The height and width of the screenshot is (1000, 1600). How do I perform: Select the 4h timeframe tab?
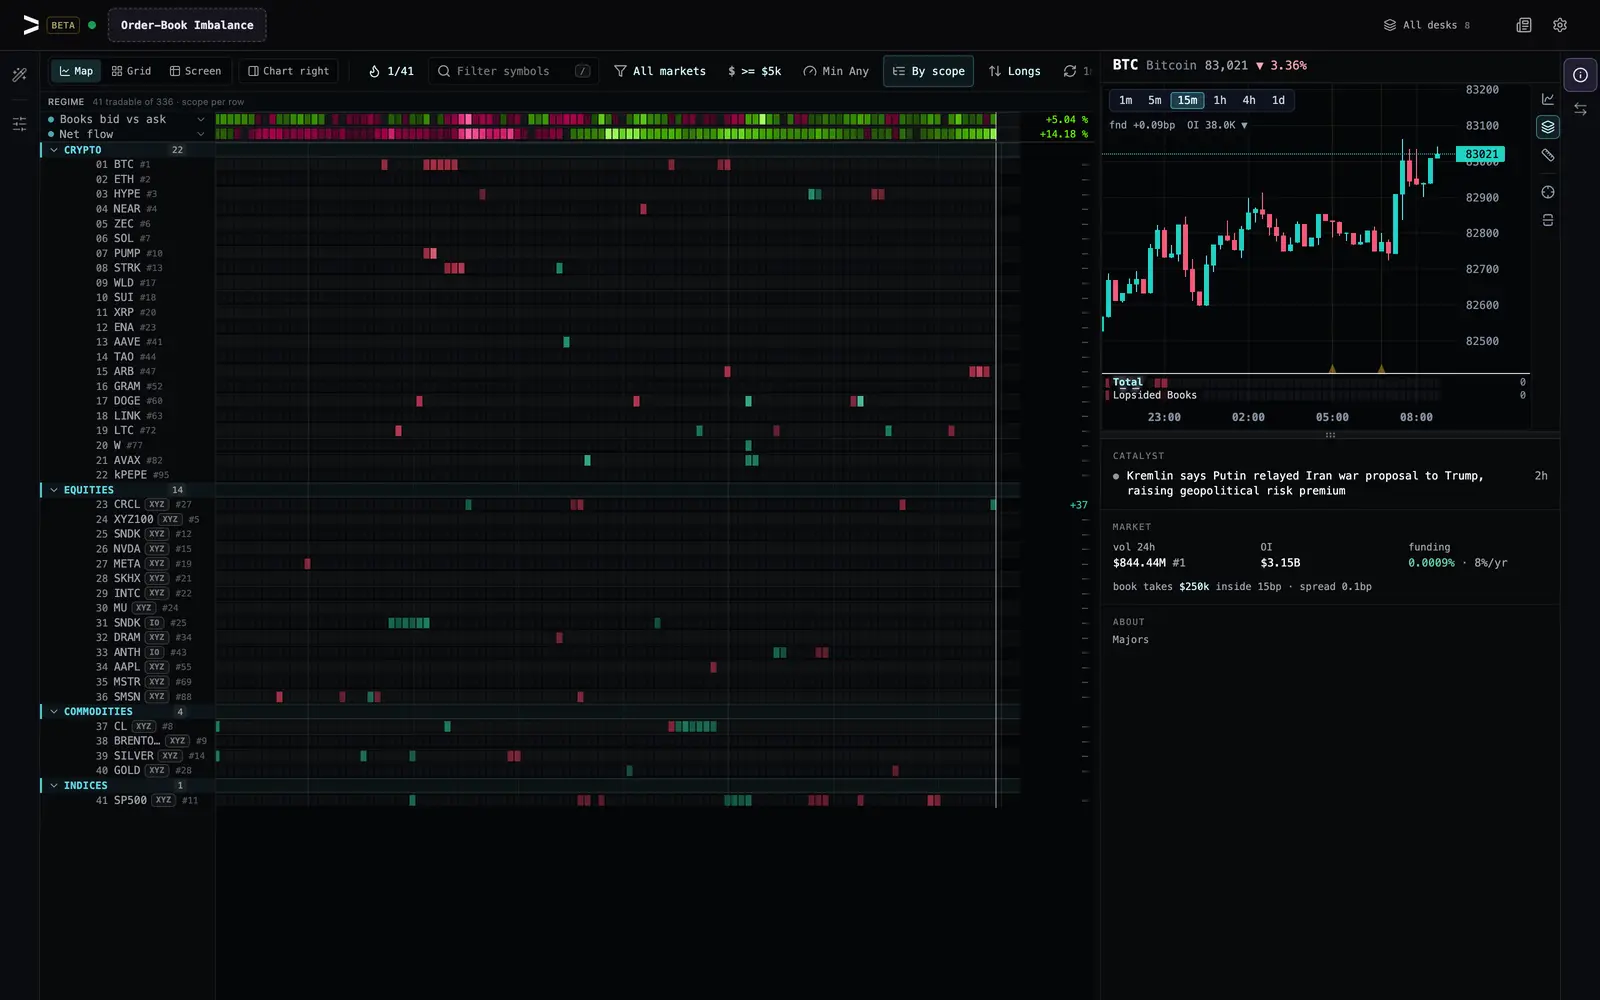pyautogui.click(x=1249, y=100)
